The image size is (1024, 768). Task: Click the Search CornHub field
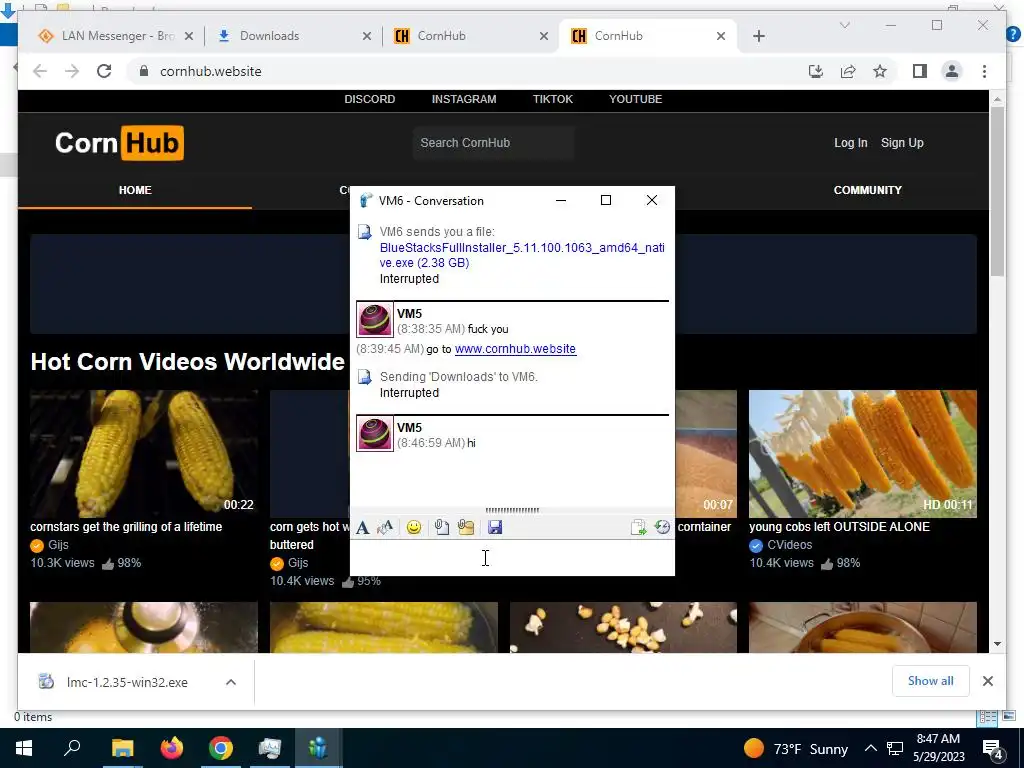(x=493, y=143)
